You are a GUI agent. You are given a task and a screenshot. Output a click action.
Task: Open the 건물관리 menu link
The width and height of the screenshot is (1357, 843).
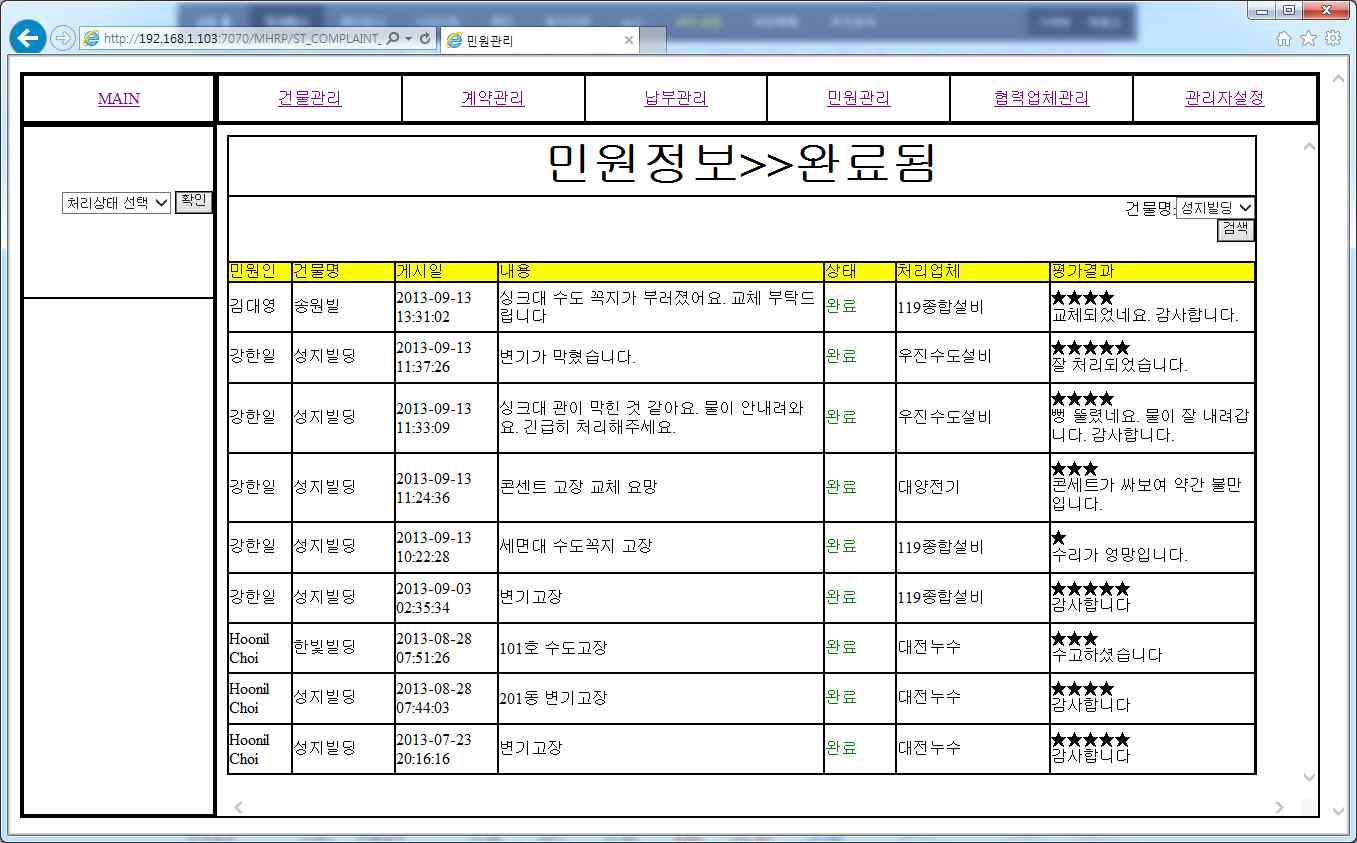[x=309, y=98]
